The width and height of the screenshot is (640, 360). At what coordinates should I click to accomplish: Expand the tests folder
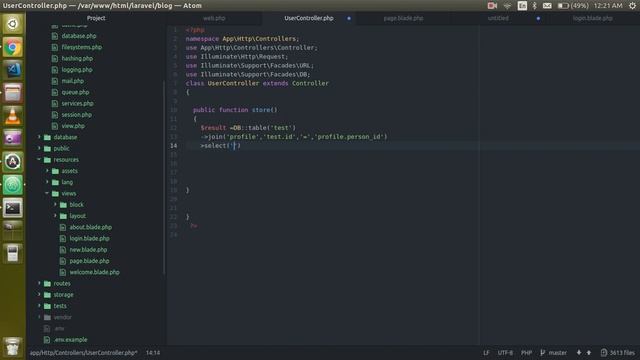60,306
